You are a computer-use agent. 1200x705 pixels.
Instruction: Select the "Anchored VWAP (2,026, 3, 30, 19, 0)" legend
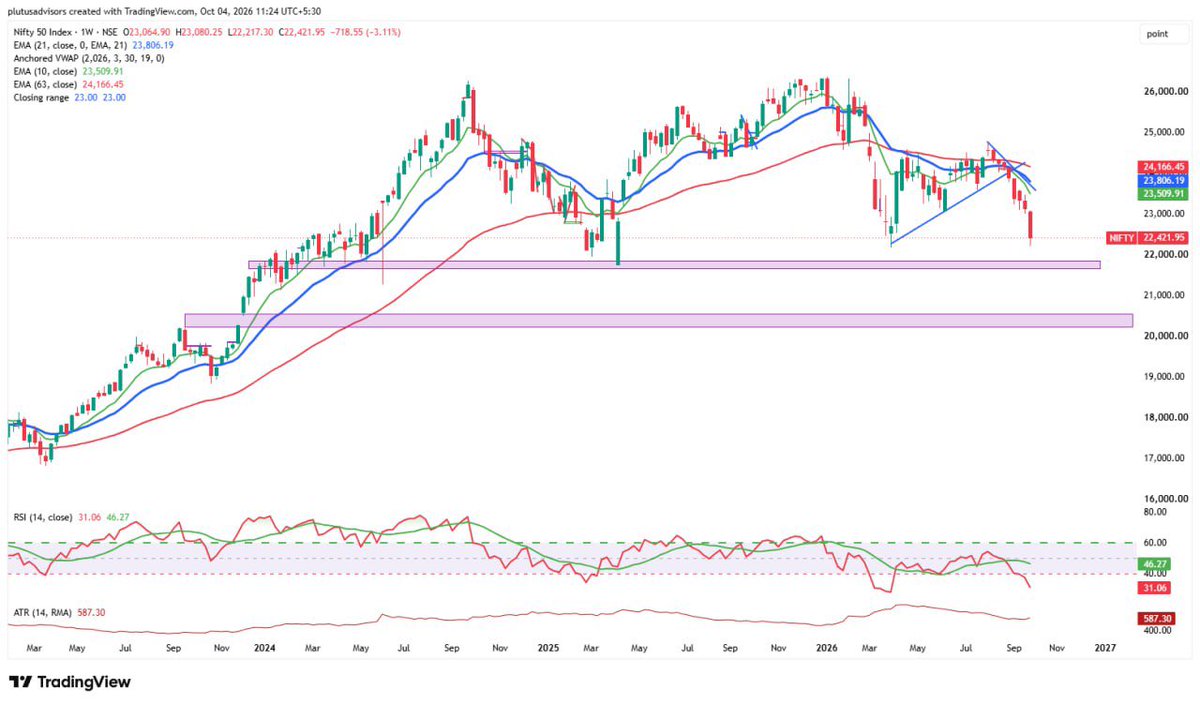tap(87, 58)
